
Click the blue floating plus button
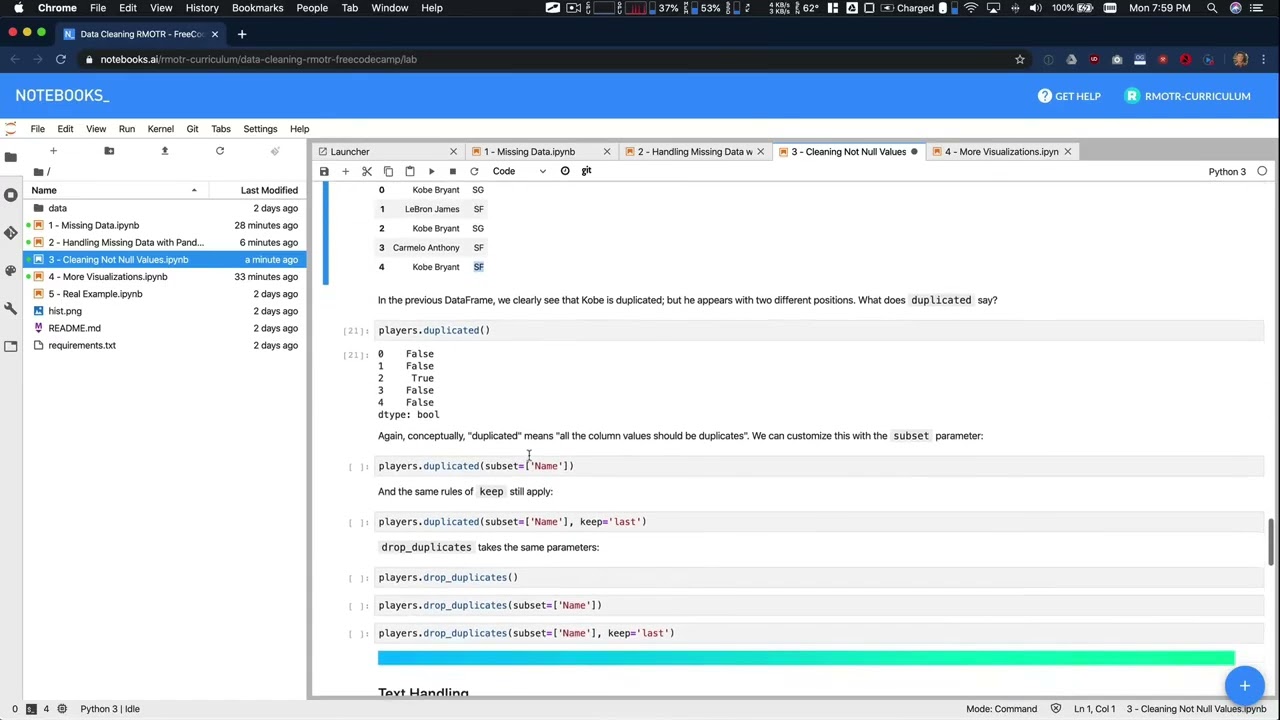(1244, 686)
